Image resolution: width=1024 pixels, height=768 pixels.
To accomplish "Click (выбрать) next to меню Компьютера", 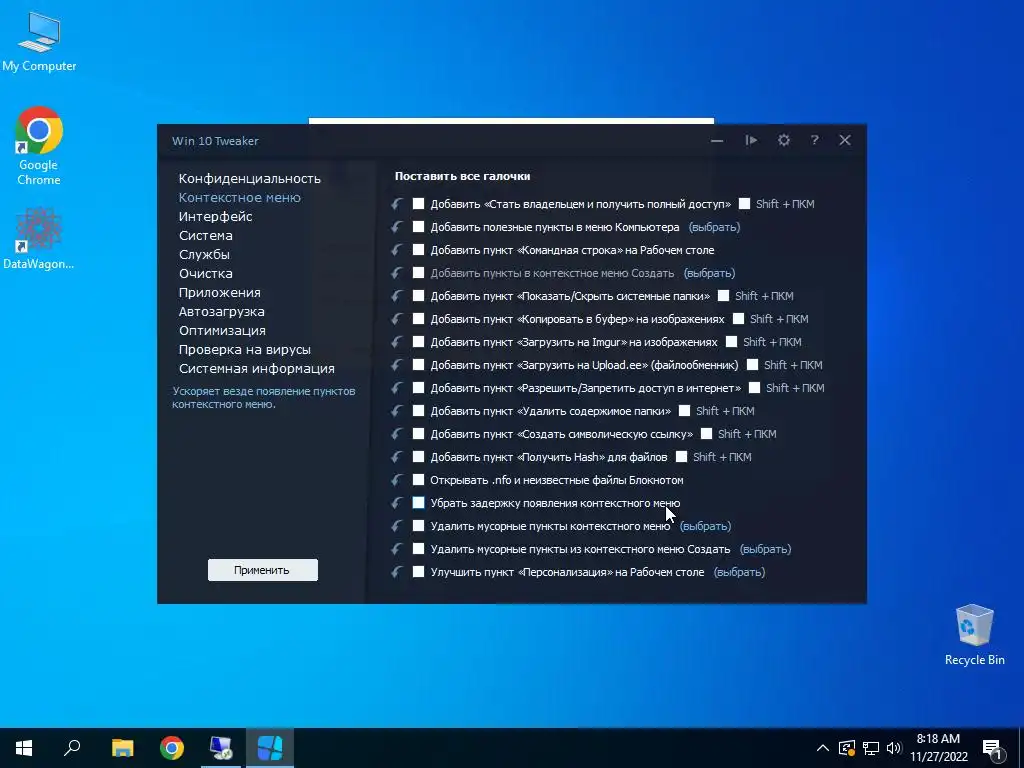I will tap(714, 227).
